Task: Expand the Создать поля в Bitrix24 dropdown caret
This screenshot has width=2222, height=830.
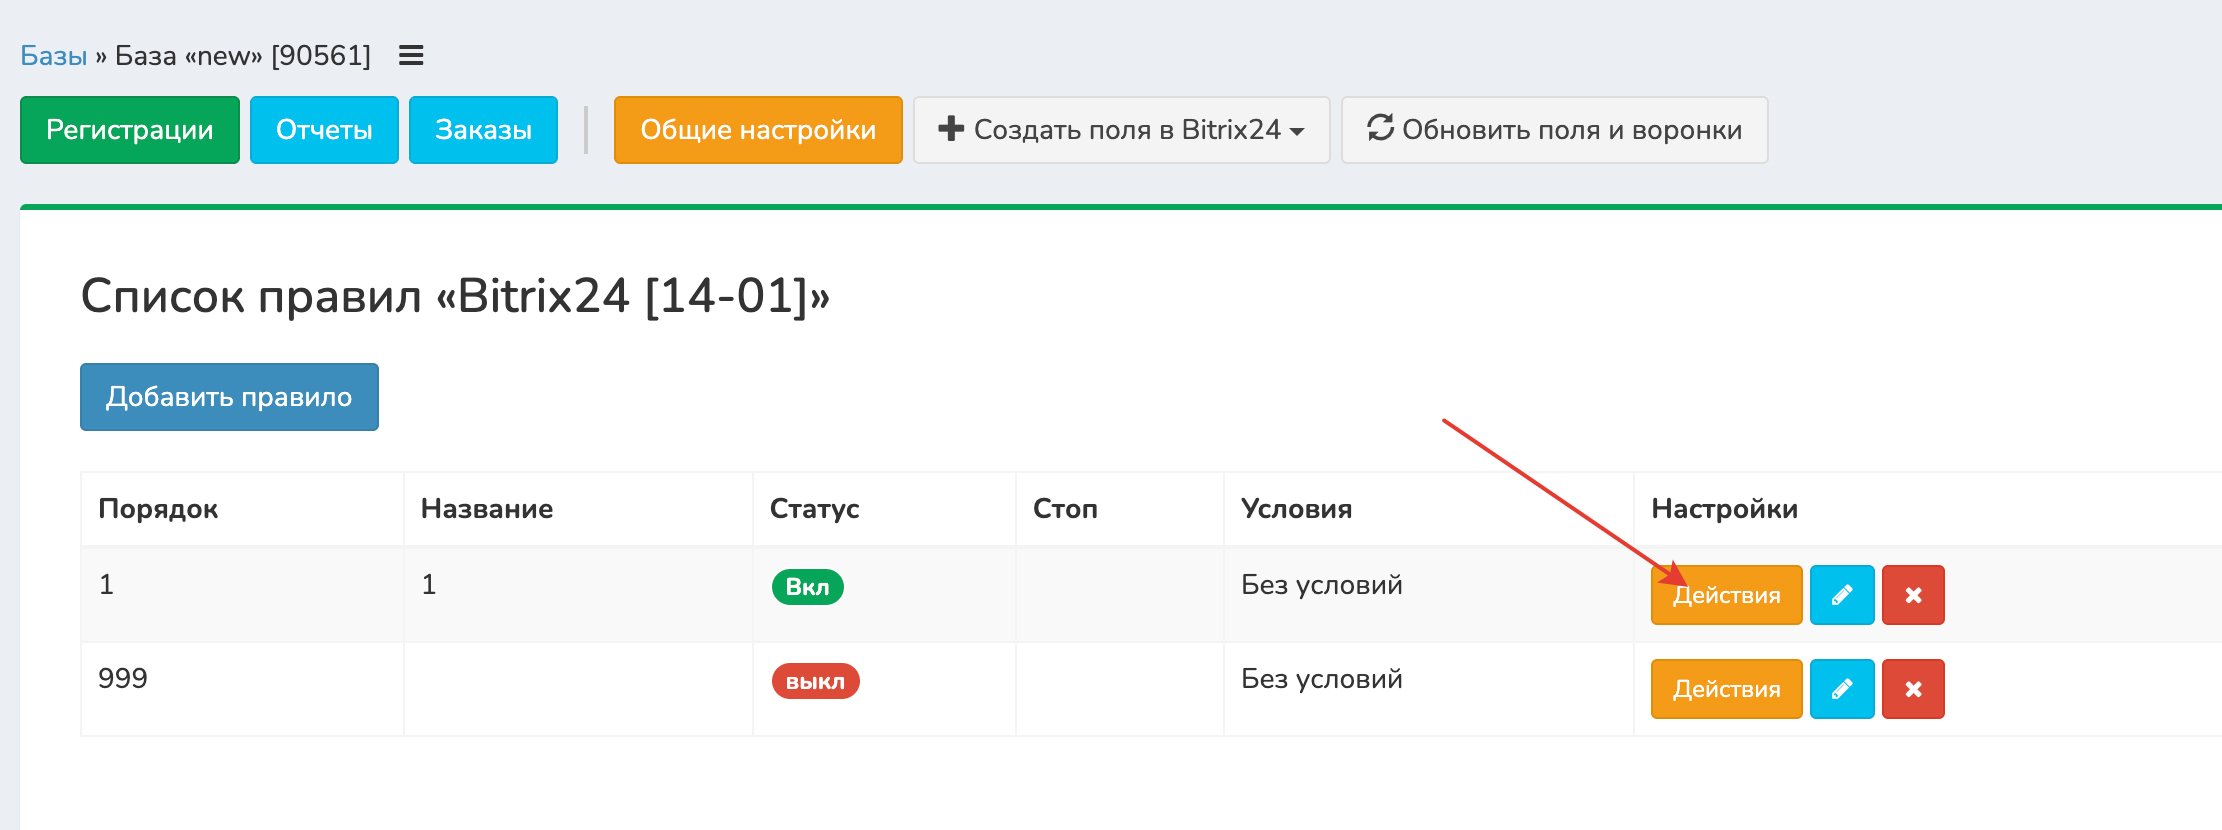Action: click(1297, 132)
